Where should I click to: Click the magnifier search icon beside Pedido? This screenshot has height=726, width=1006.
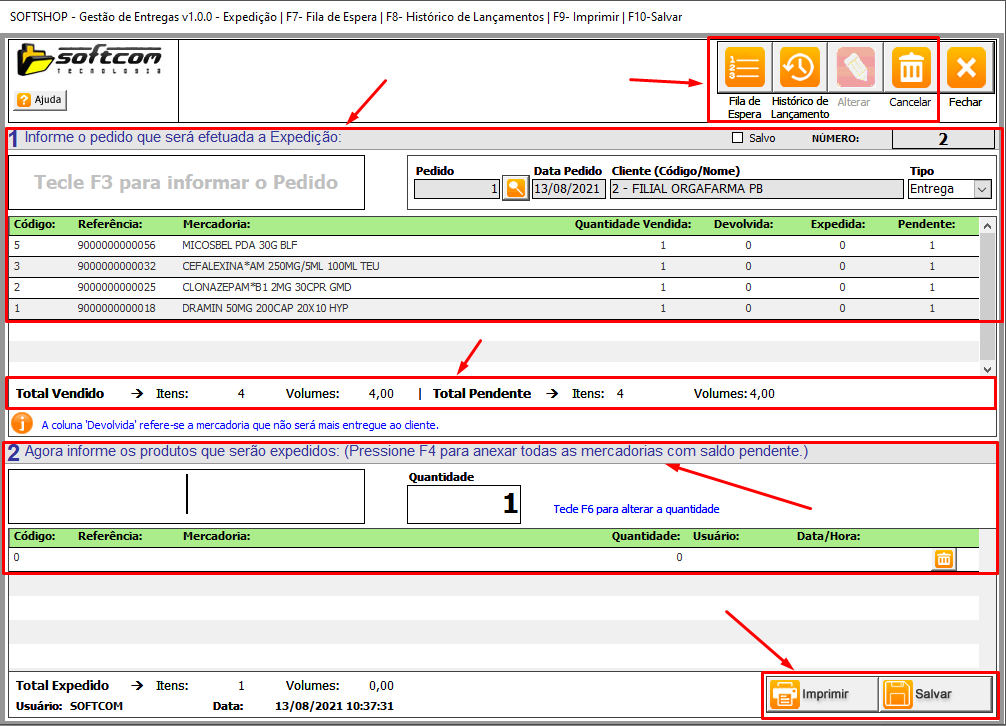515,189
